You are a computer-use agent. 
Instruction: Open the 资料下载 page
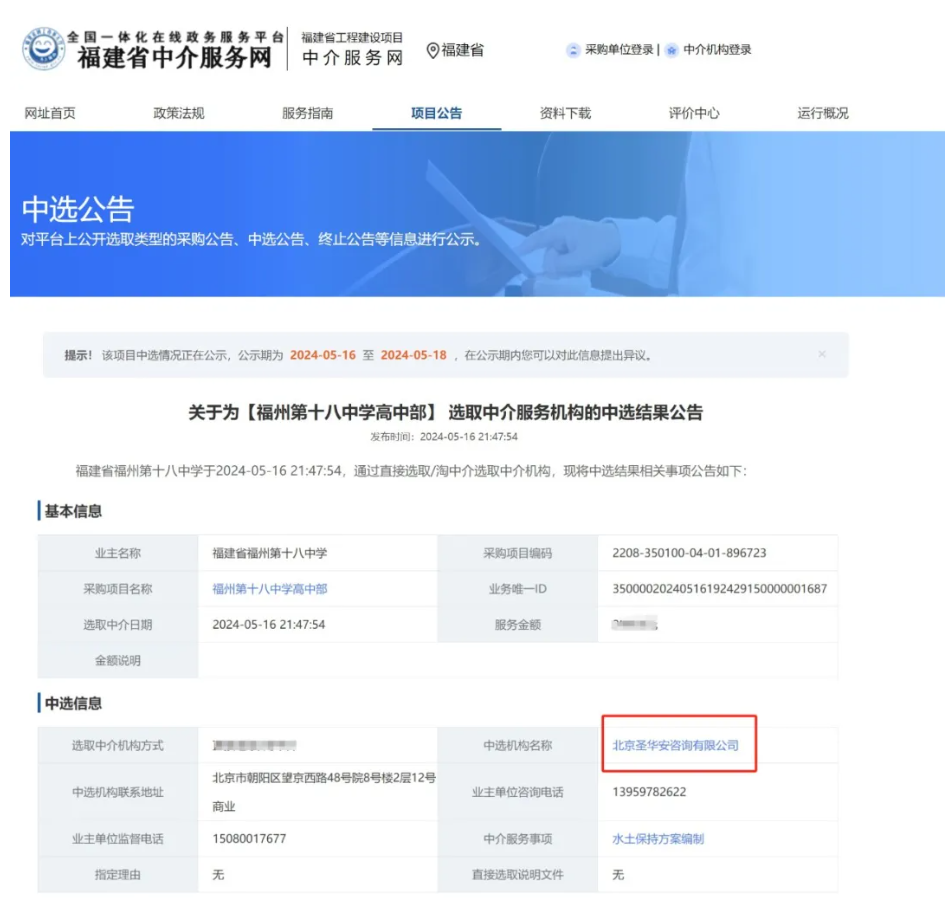(566, 113)
